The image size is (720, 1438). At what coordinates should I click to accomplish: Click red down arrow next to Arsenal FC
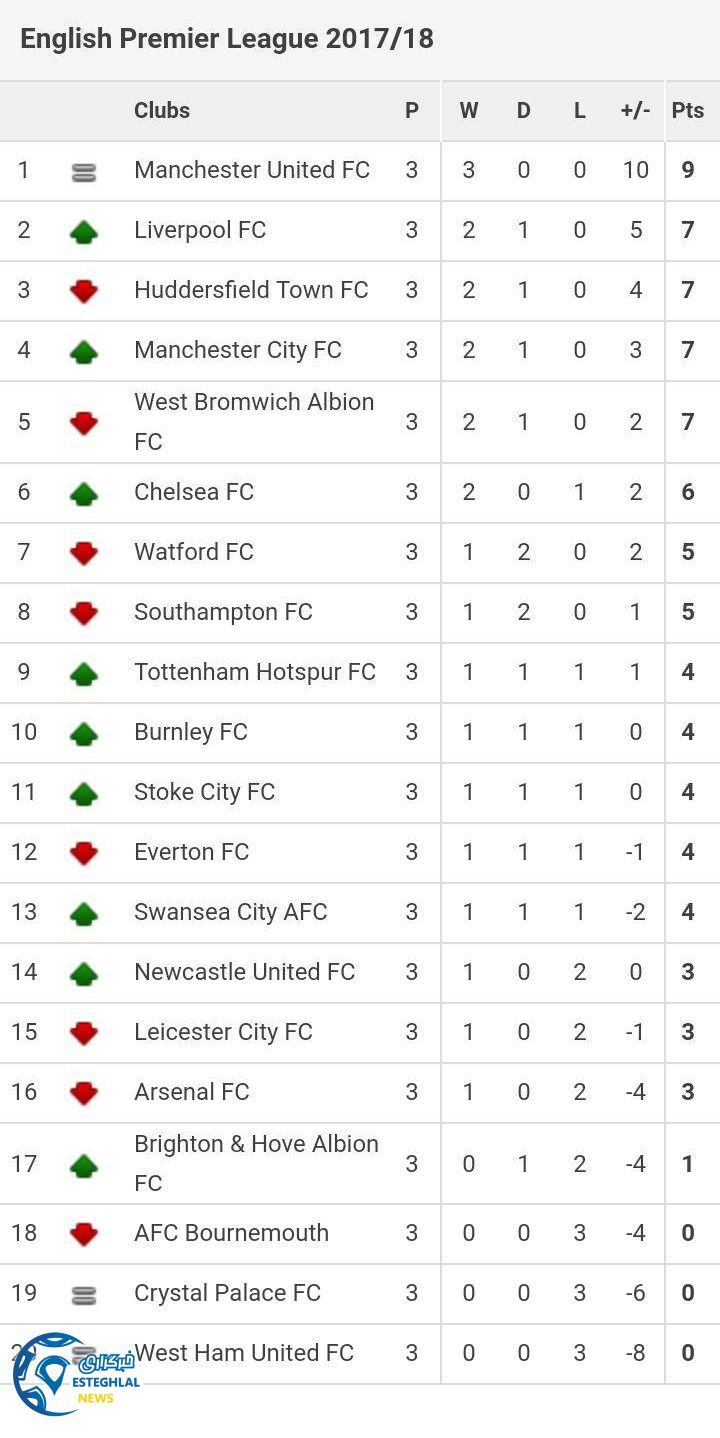(x=84, y=1093)
